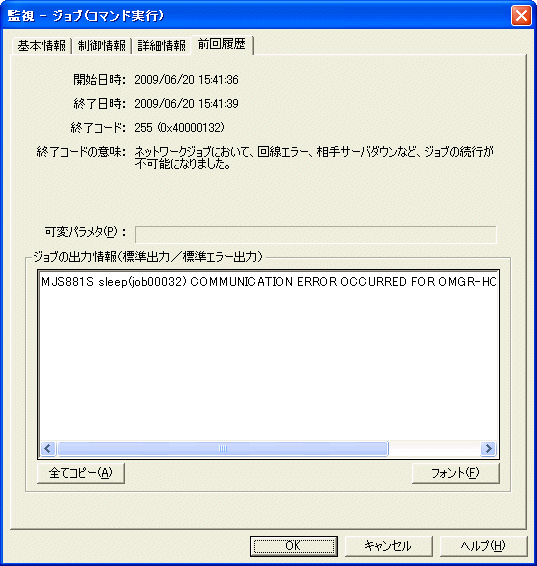Open the 制御情報 tab

pyautogui.click(x=102, y=46)
